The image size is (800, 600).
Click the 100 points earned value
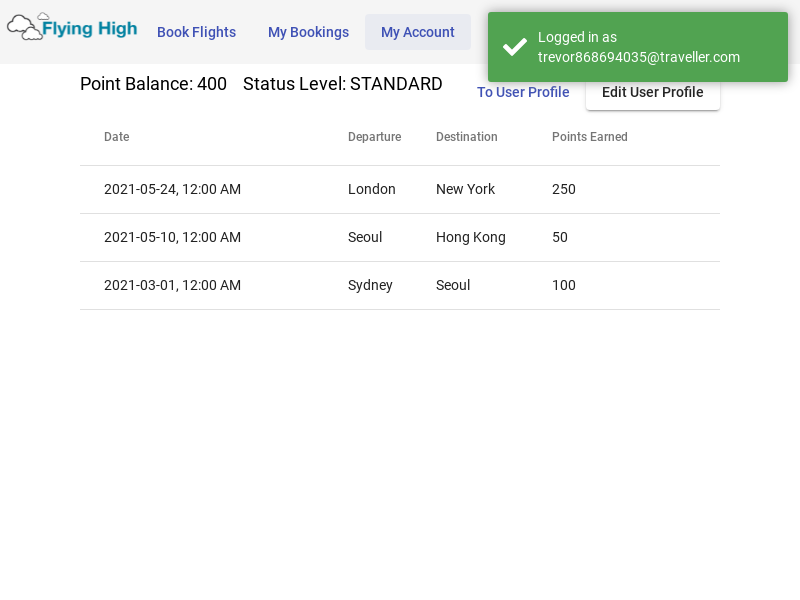564,285
